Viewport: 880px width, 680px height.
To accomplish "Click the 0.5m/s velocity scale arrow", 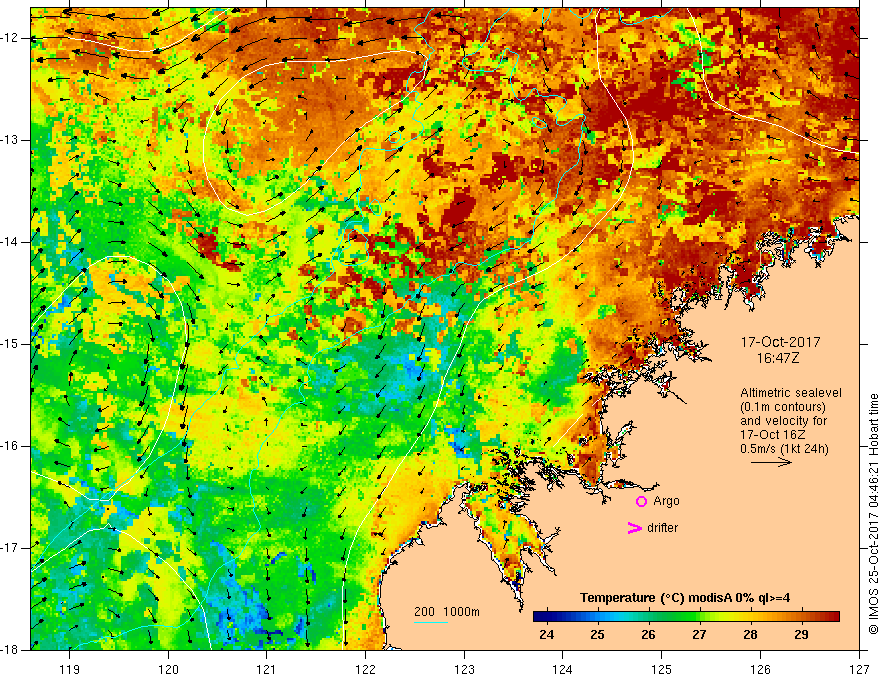I will click(772, 463).
